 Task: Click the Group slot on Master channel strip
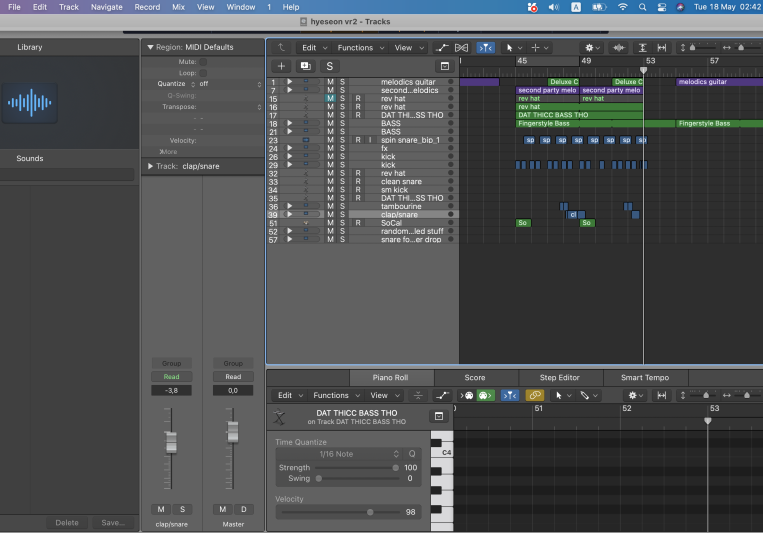coord(233,363)
